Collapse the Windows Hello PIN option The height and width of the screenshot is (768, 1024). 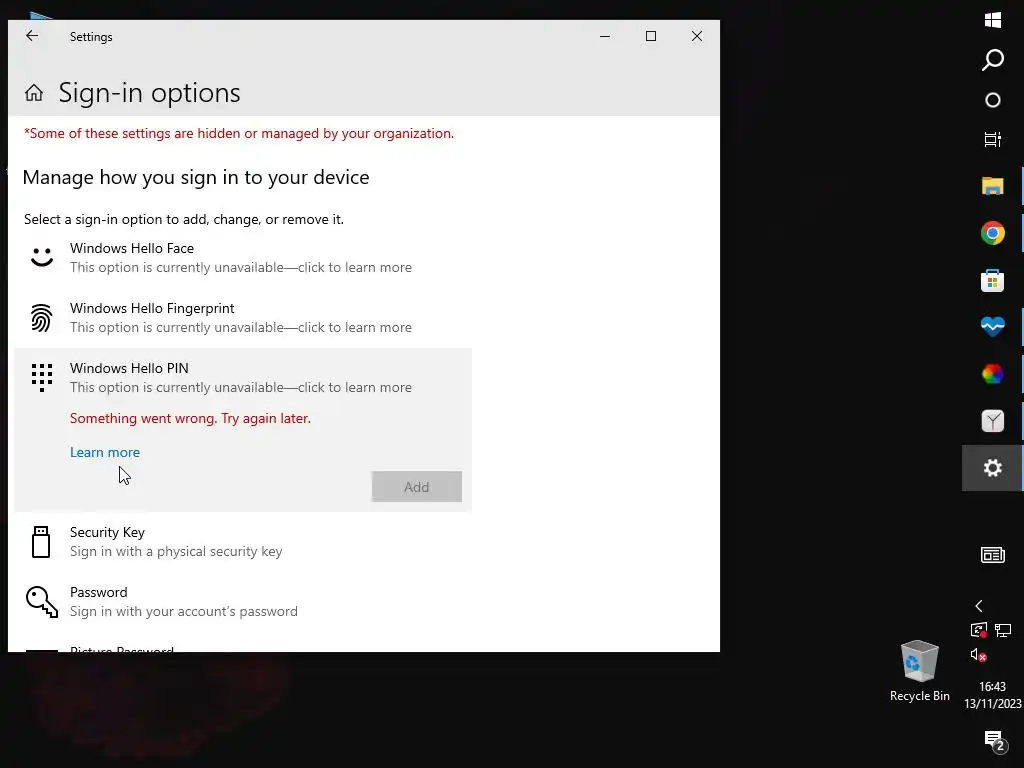tap(242, 378)
